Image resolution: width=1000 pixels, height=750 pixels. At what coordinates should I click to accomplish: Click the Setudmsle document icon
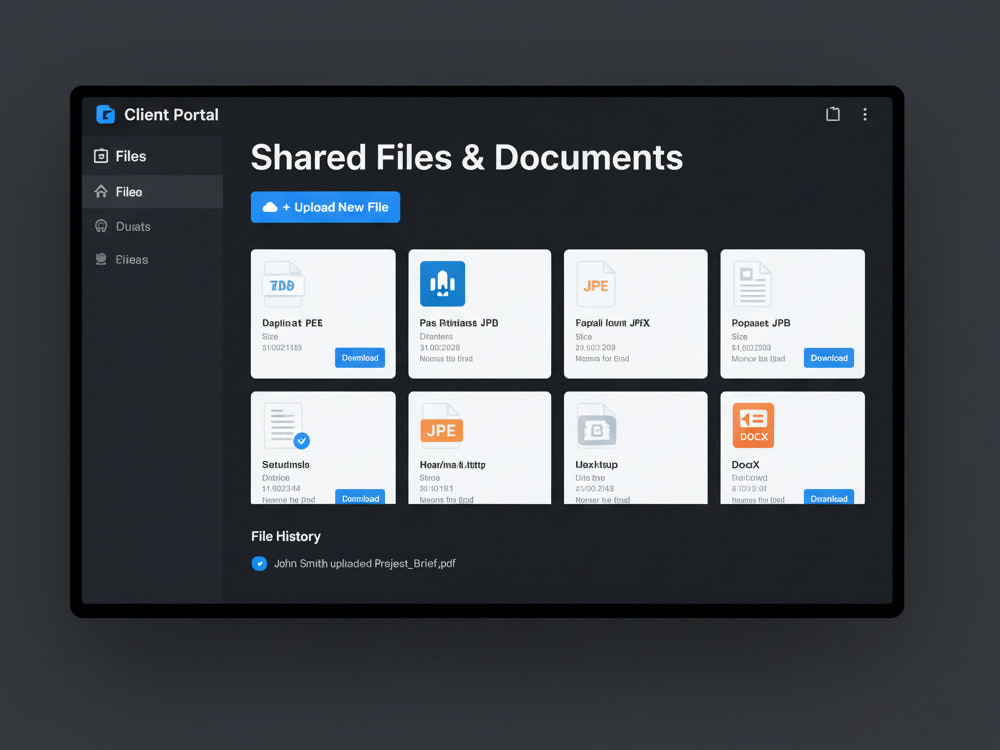pos(283,426)
